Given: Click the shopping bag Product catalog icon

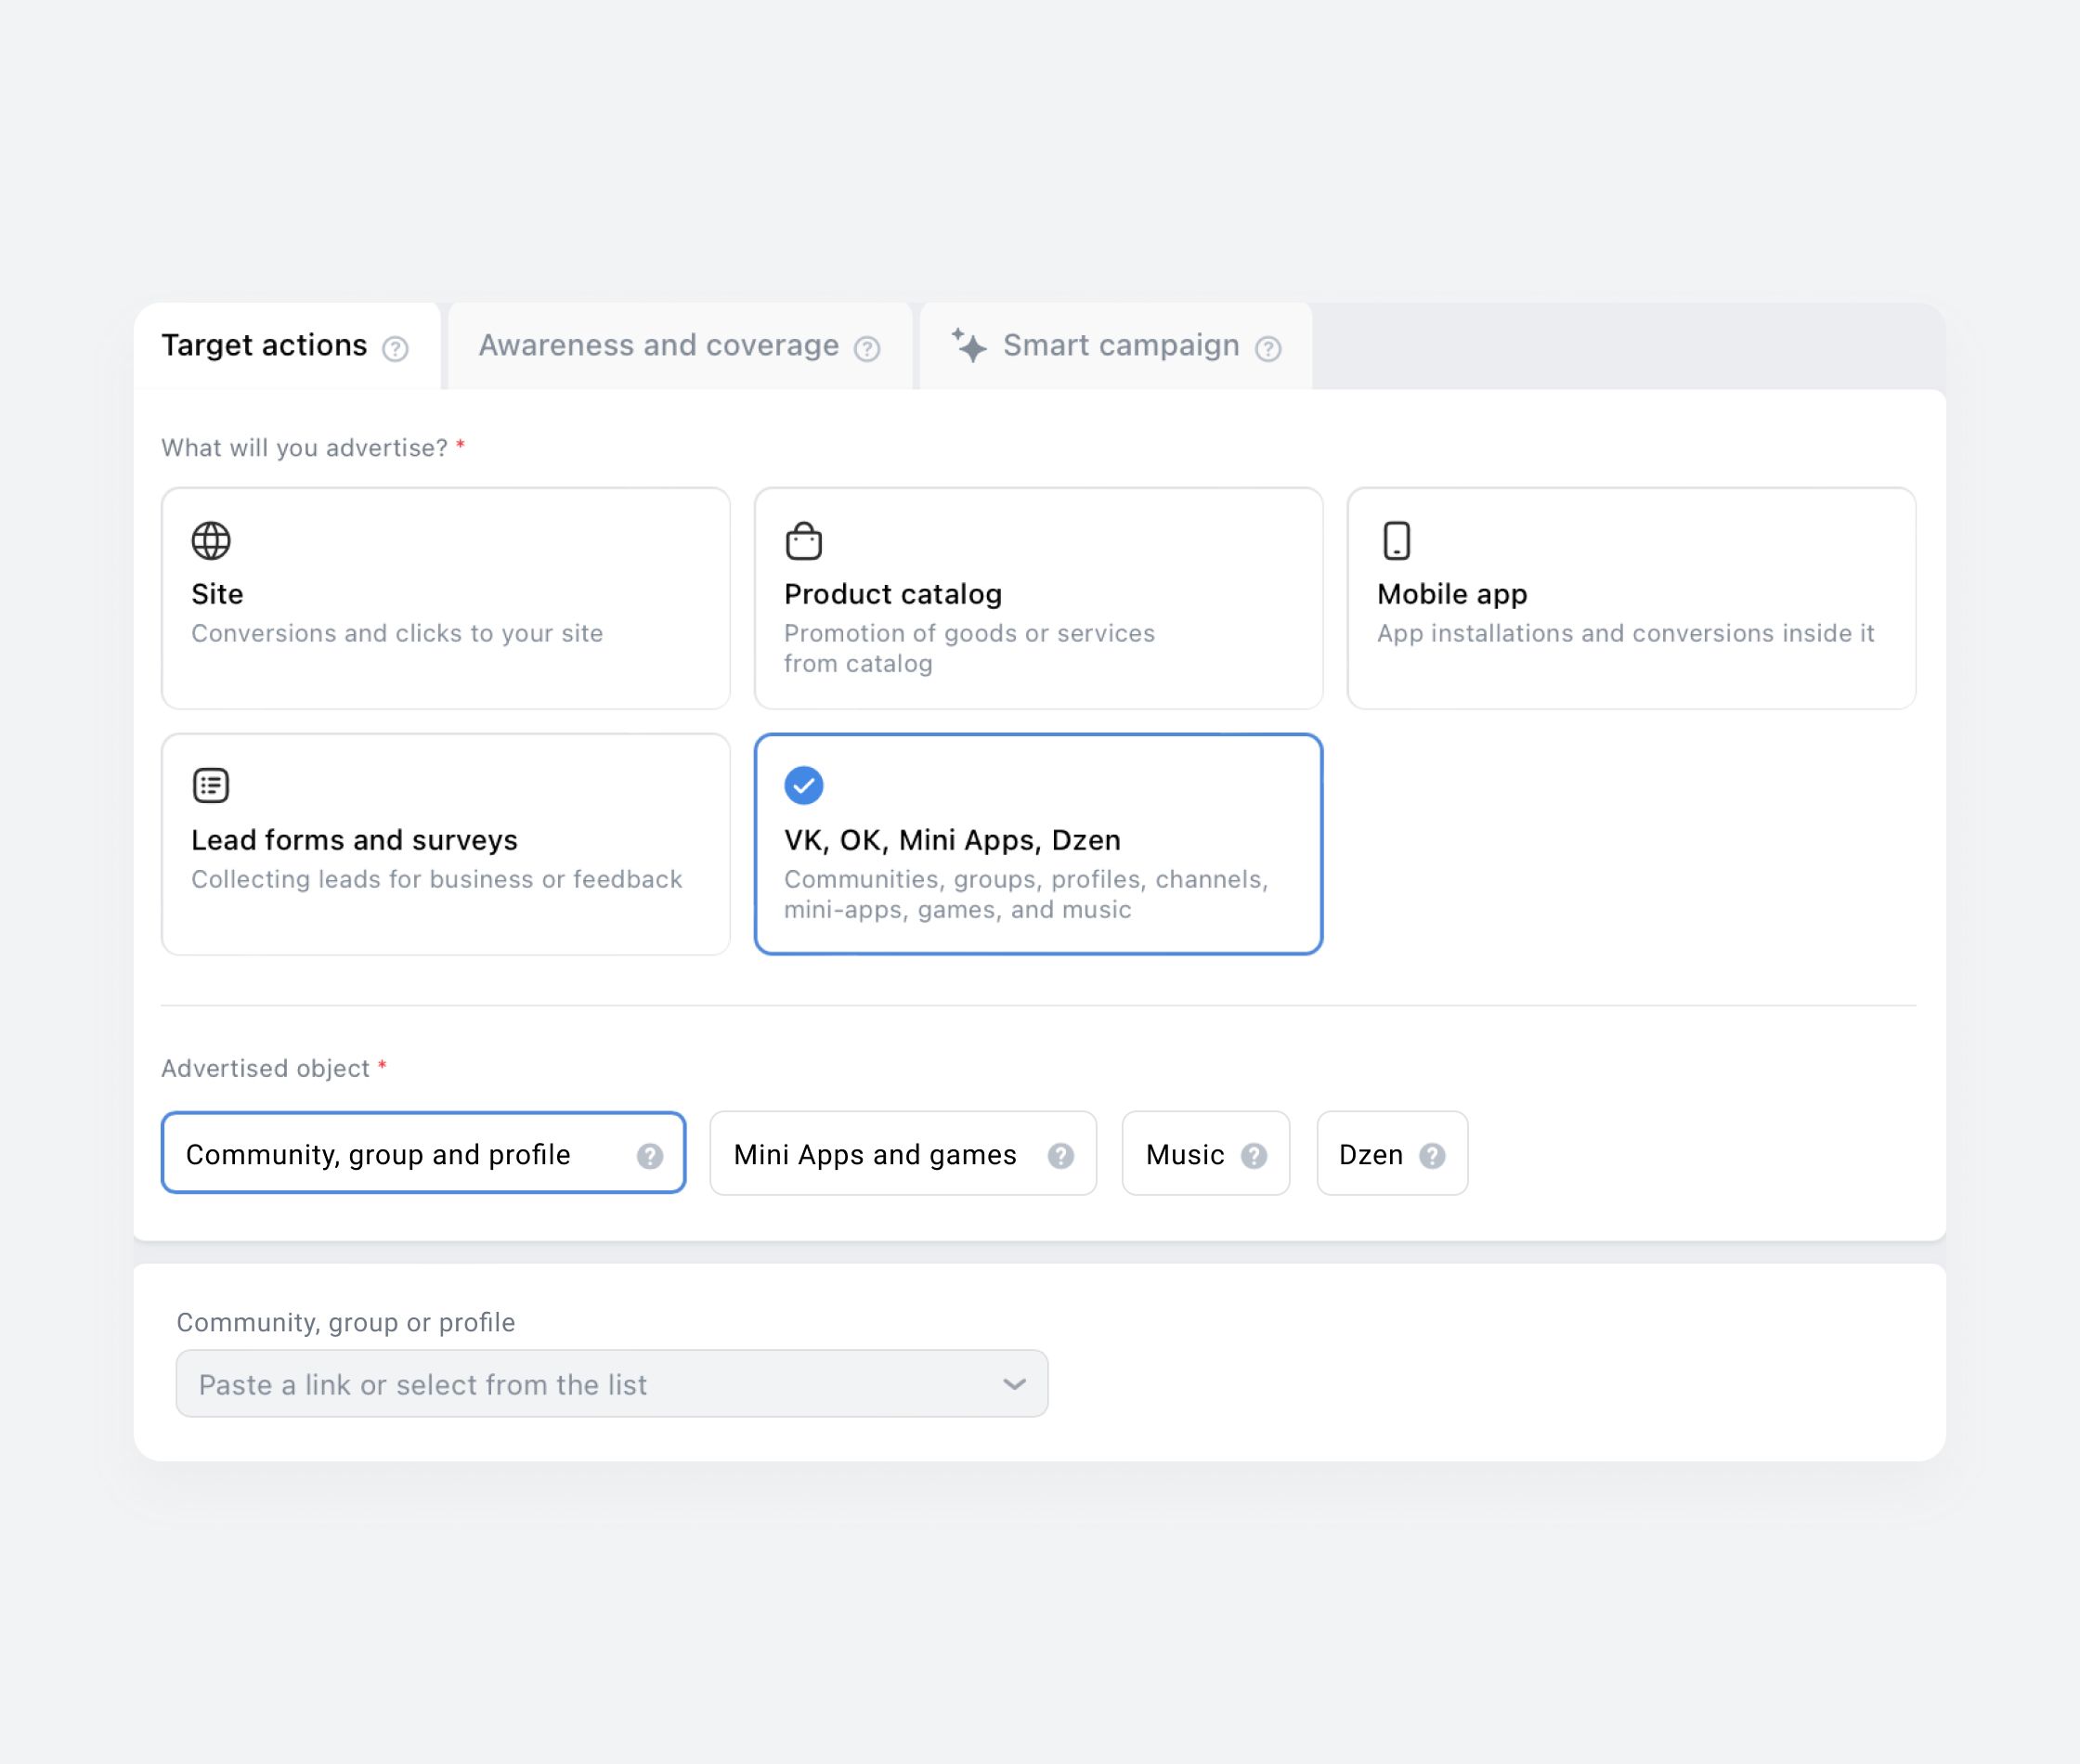Looking at the screenshot, I should 803,541.
